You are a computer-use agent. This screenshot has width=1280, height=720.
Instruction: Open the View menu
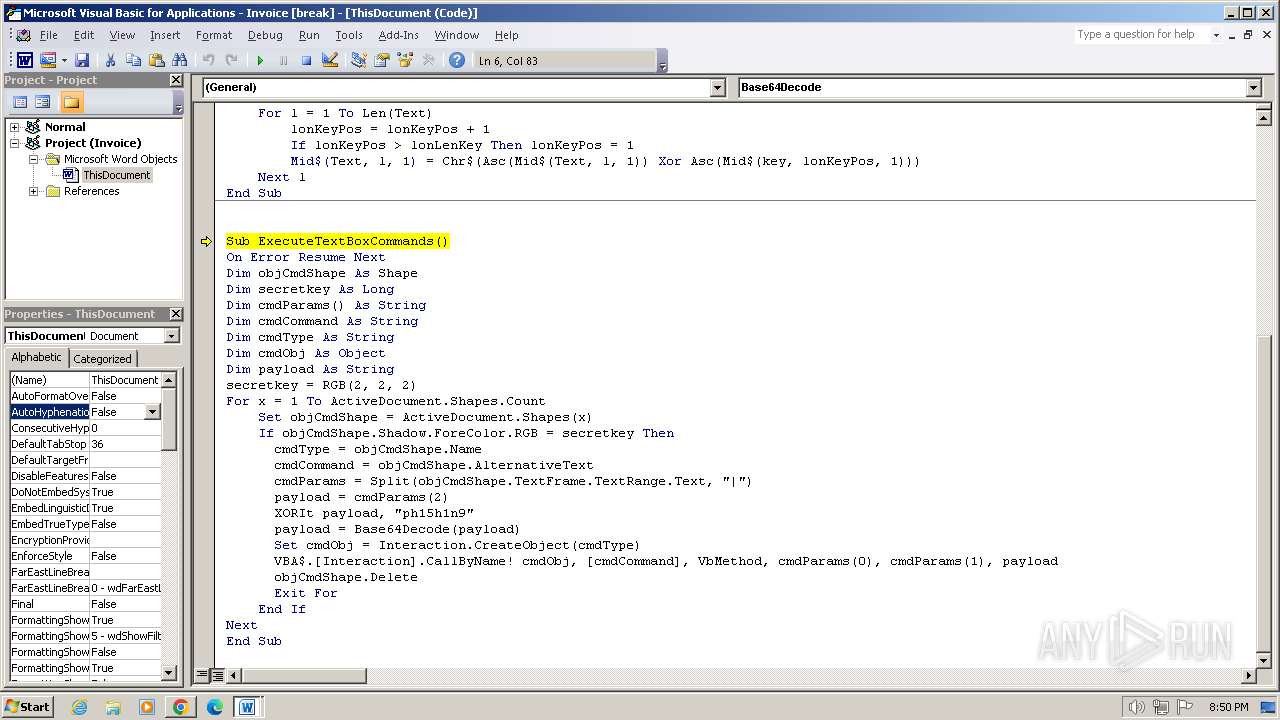point(122,35)
